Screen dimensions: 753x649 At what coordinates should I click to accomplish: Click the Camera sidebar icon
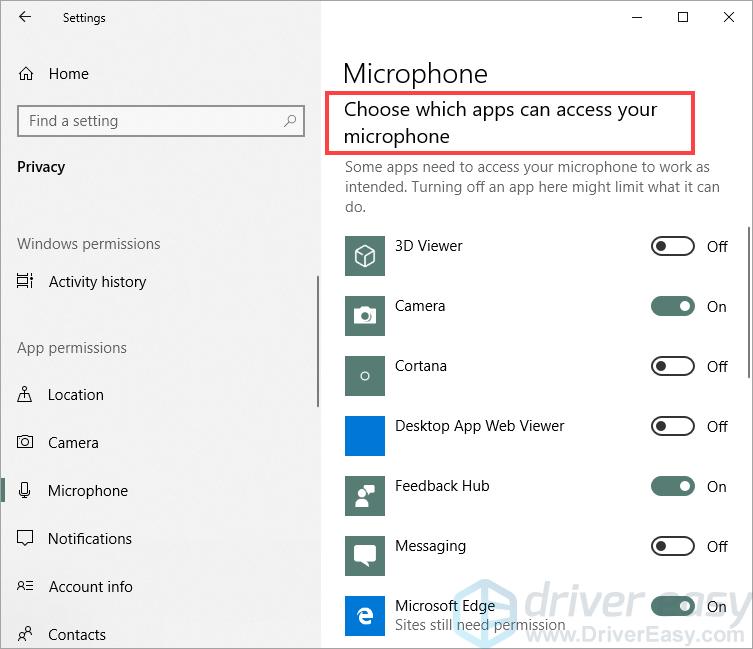pos(25,441)
